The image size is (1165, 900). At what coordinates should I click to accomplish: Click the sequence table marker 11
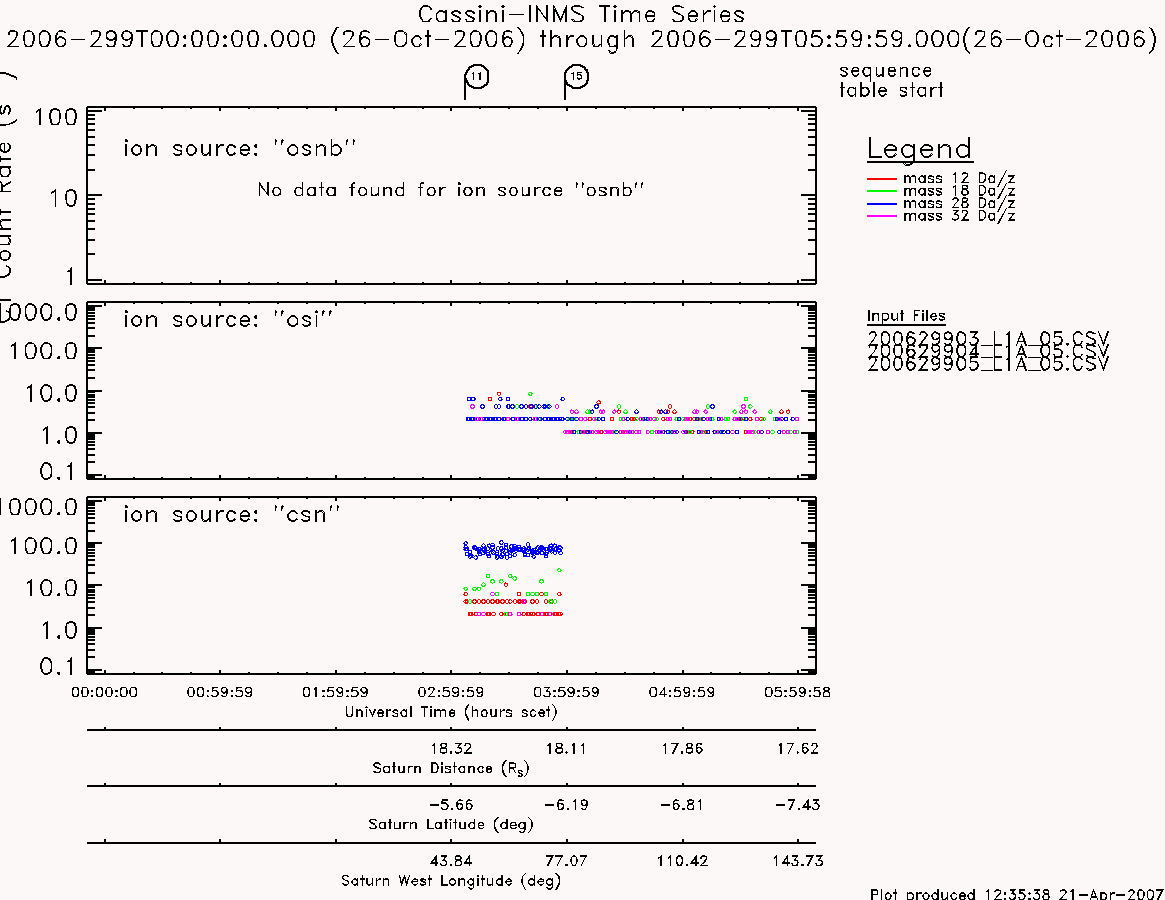(x=477, y=77)
